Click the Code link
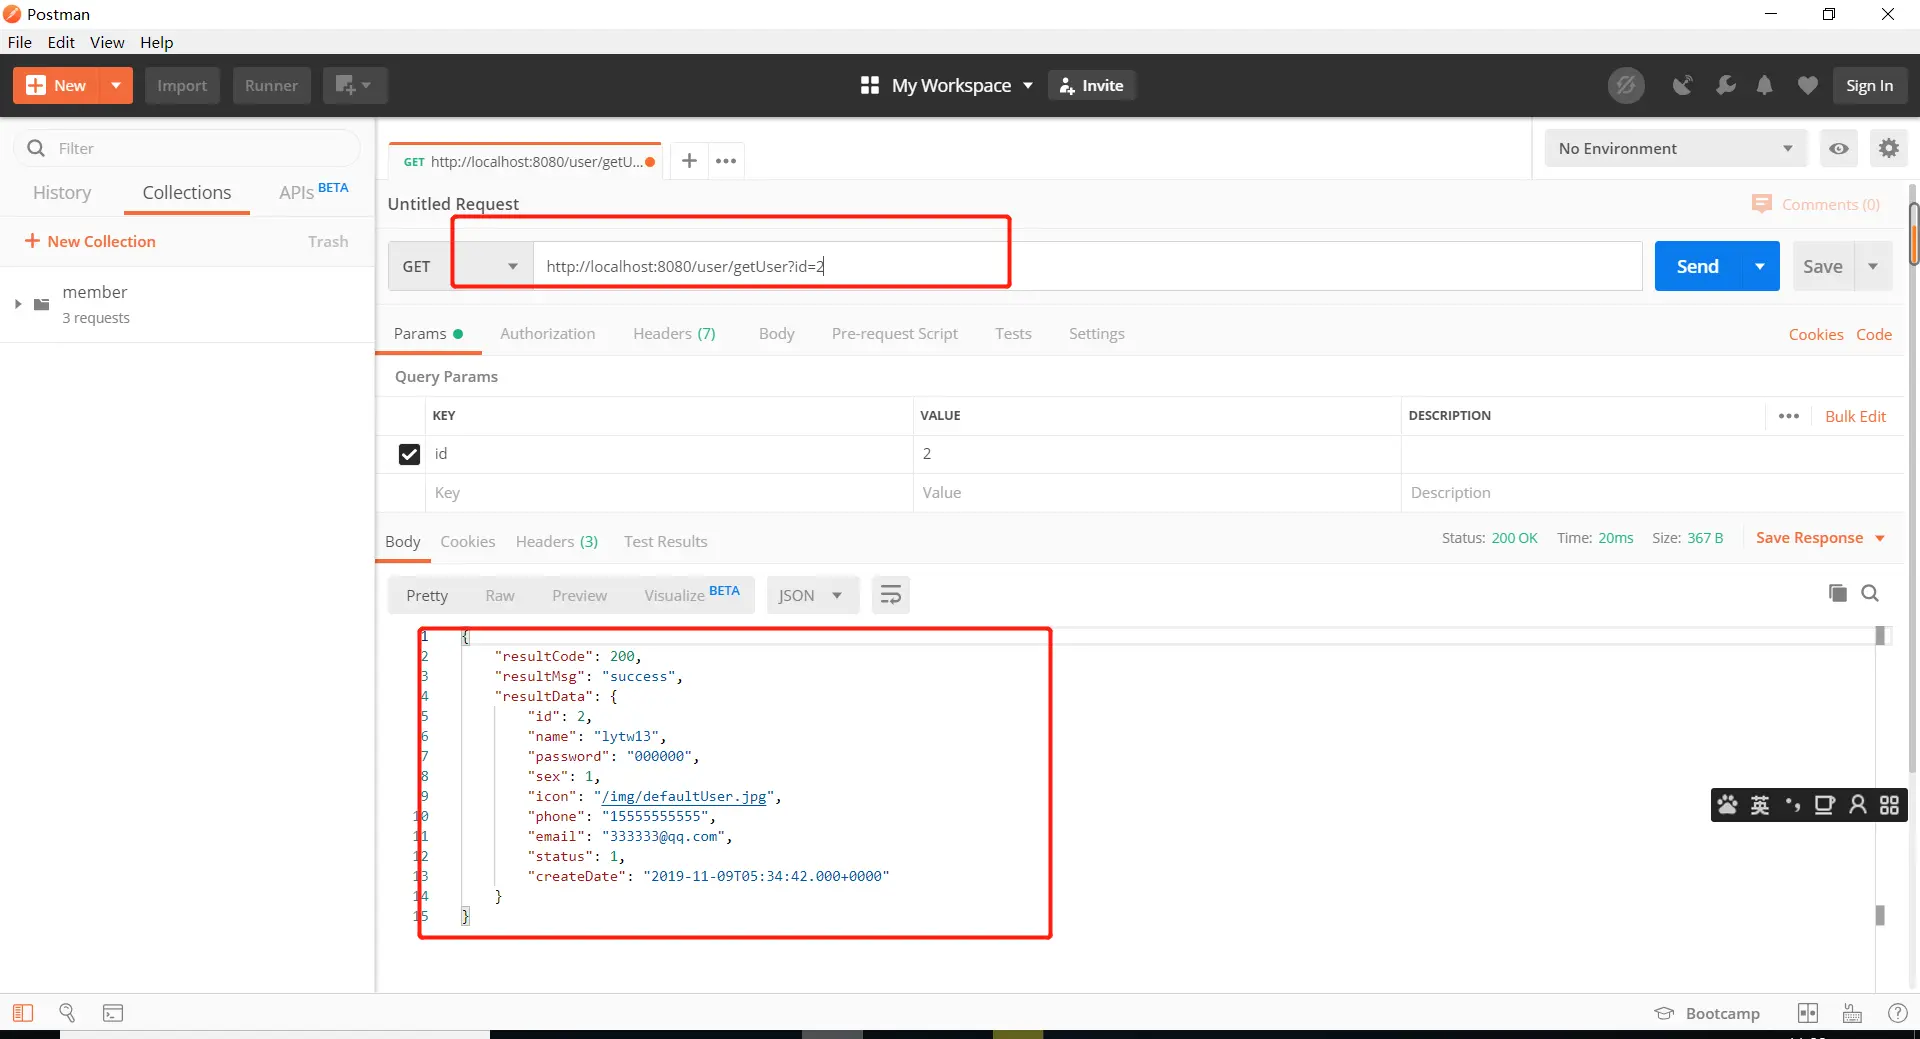This screenshot has height=1039, width=1920. pos(1874,334)
